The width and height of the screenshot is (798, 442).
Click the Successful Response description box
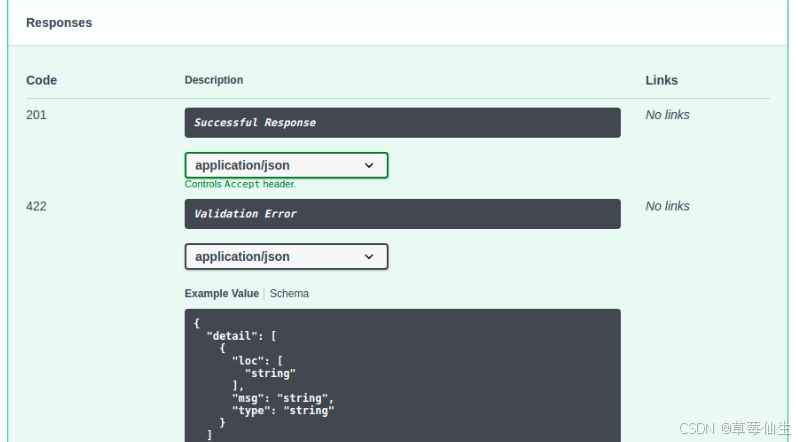(x=403, y=123)
